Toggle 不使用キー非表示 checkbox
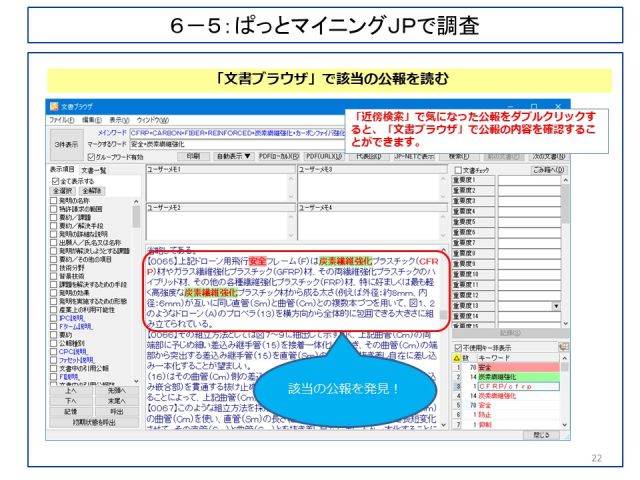640x480 pixels. [458, 348]
